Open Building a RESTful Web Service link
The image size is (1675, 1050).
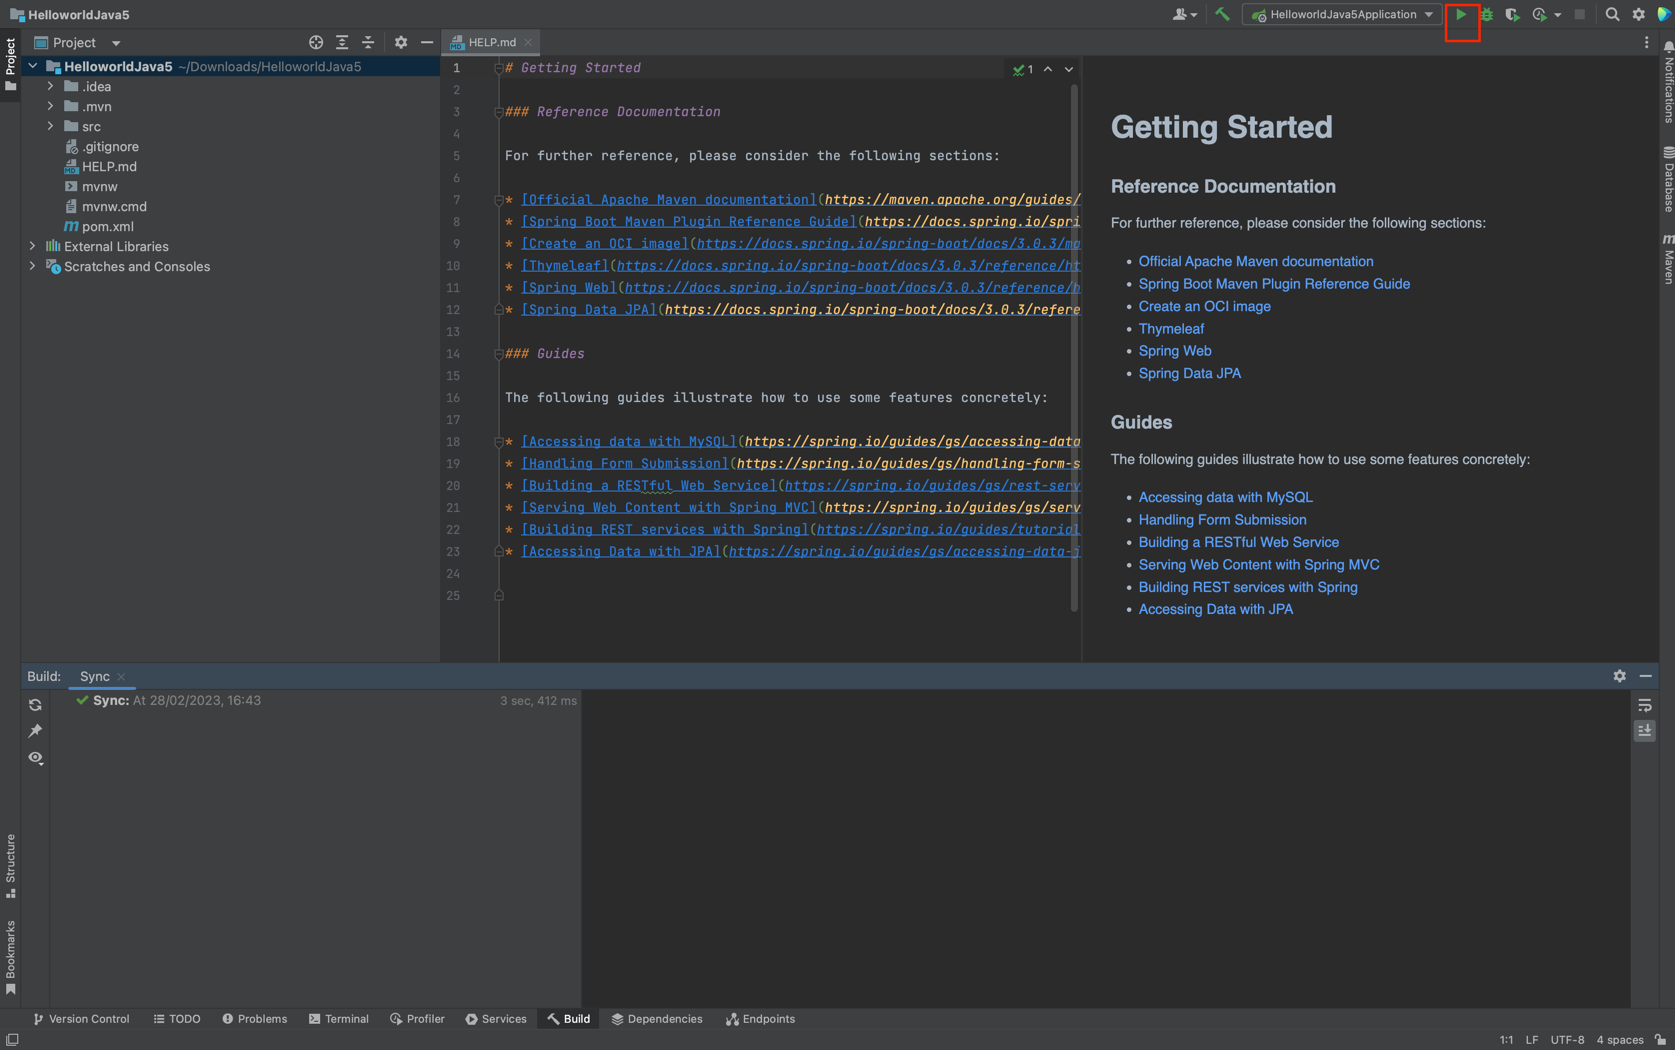click(x=1238, y=542)
